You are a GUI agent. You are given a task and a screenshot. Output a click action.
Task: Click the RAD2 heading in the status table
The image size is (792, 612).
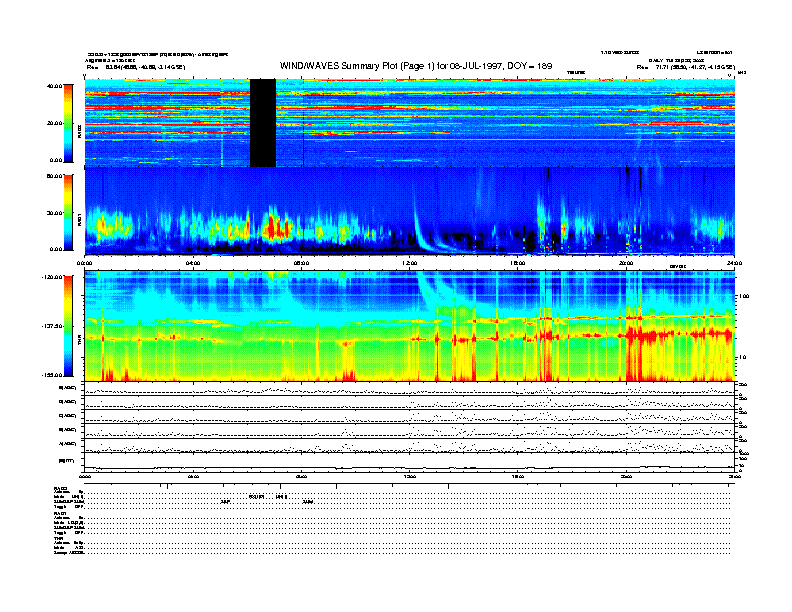(60, 488)
